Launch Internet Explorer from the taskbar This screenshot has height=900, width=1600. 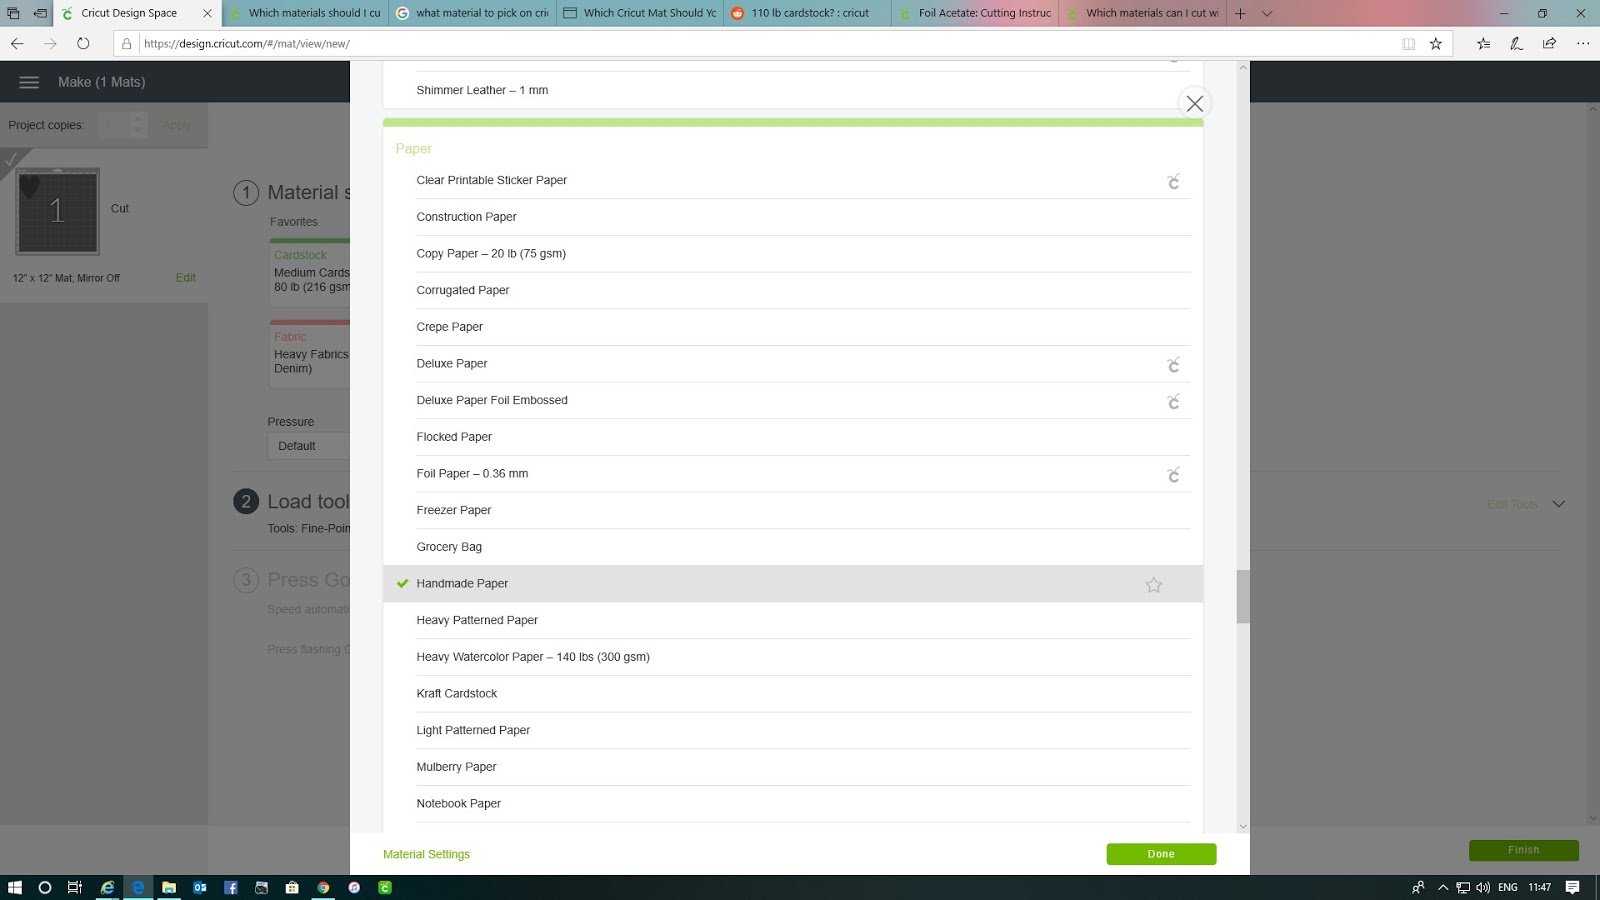pyautogui.click(x=107, y=887)
